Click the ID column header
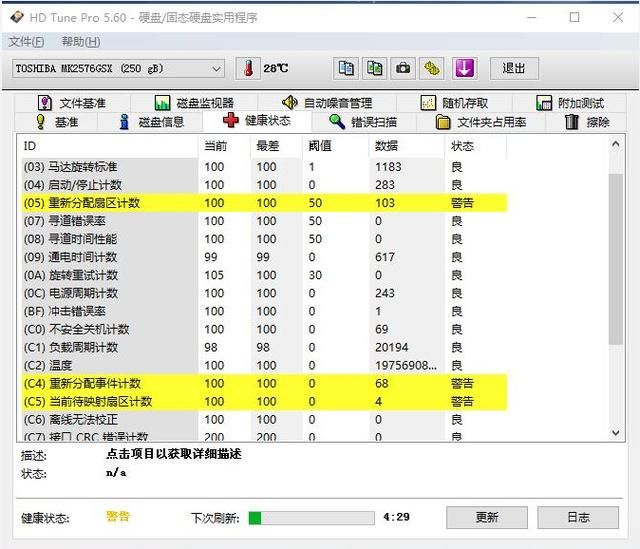Viewport: 640px width, 549px height. click(108, 146)
